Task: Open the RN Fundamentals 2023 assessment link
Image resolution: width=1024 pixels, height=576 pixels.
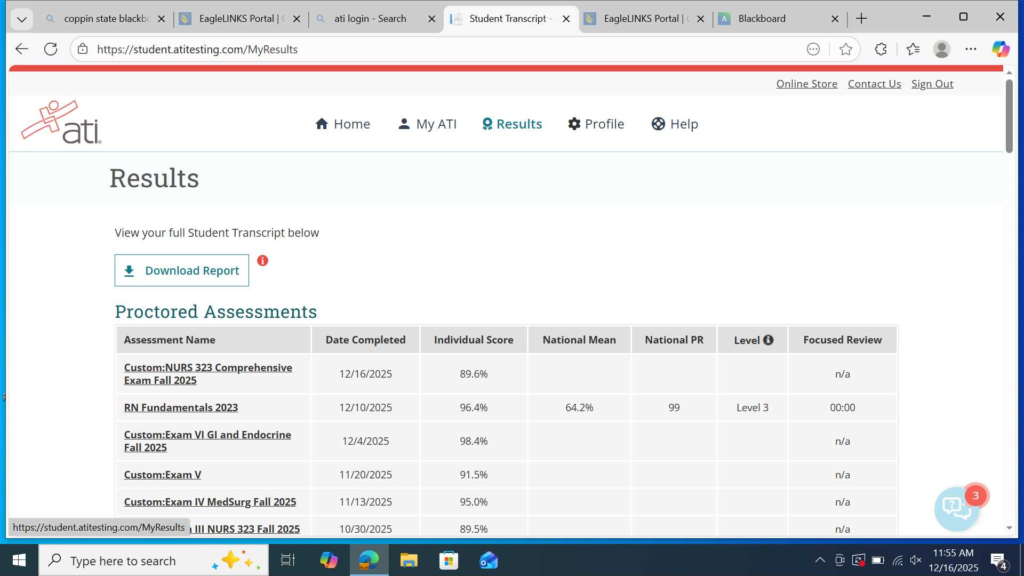Action: pyautogui.click(x=181, y=408)
